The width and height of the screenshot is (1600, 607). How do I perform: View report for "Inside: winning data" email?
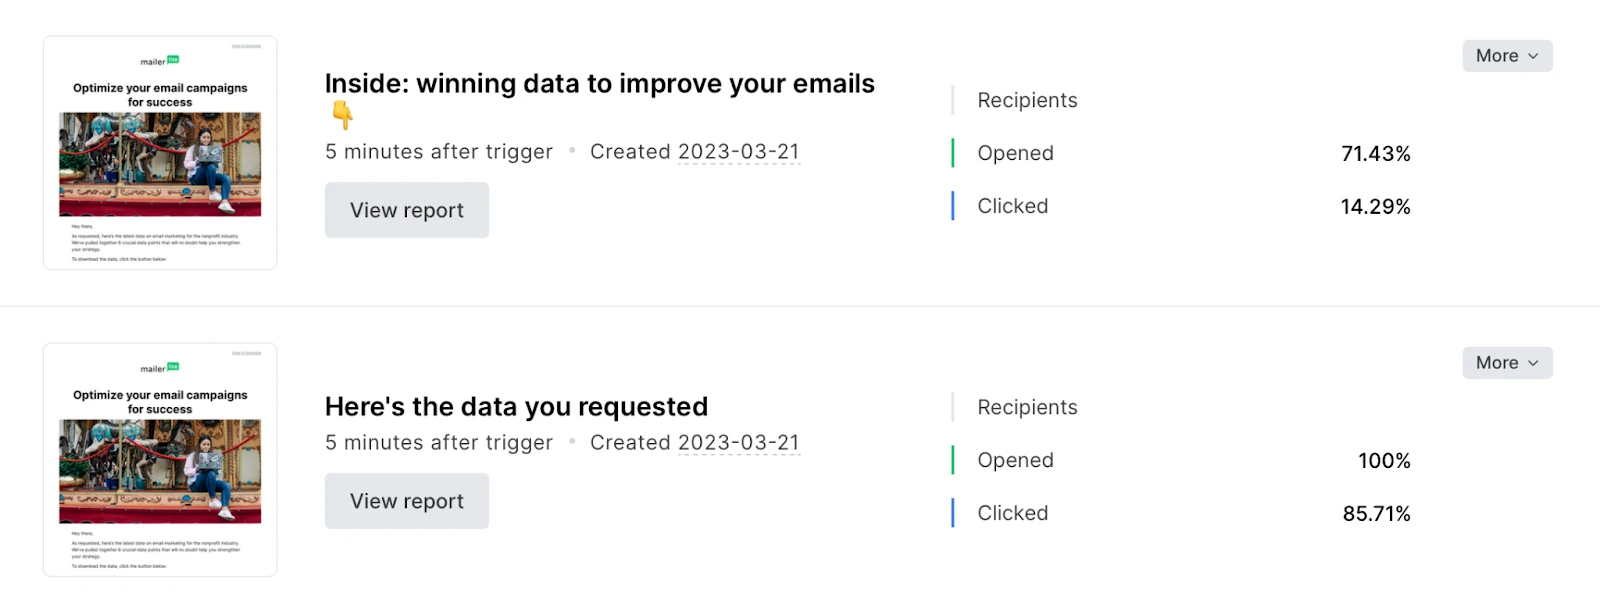click(x=406, y=210)
